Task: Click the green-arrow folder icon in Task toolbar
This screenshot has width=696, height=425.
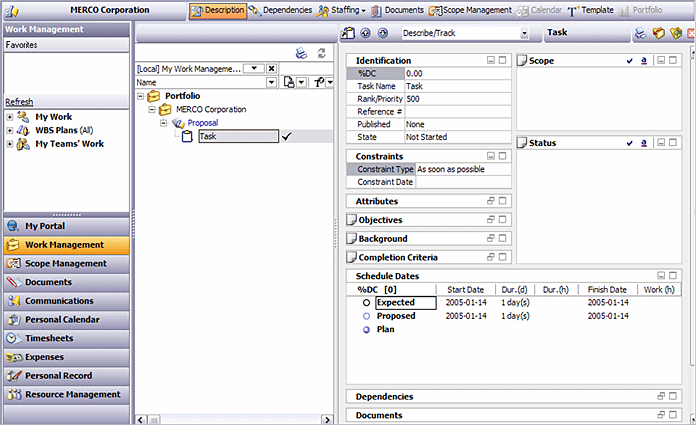Action: click(676, 33)
